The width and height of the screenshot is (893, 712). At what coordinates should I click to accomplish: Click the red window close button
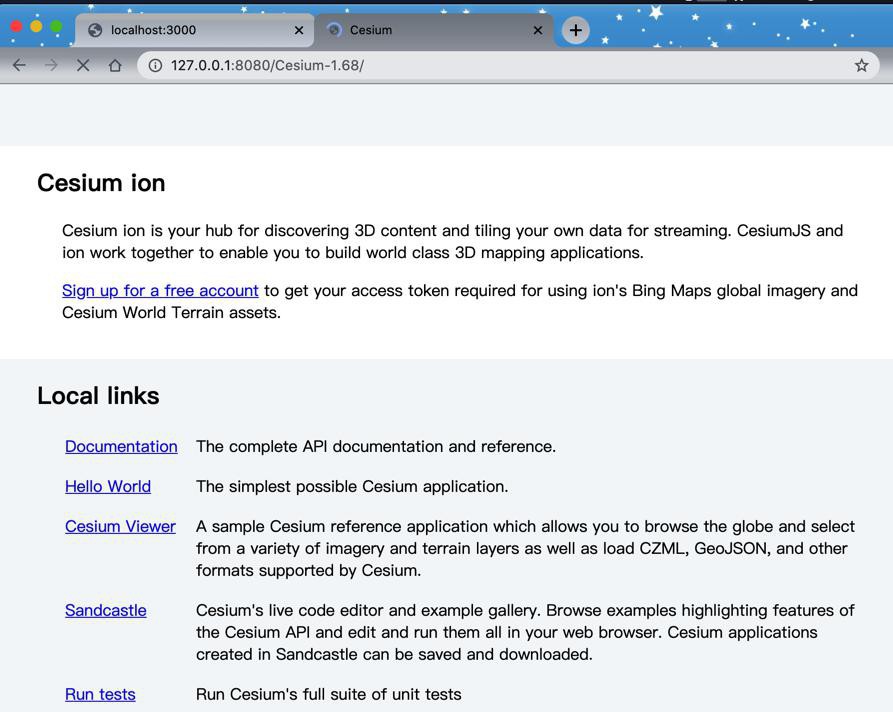point(16,26)
